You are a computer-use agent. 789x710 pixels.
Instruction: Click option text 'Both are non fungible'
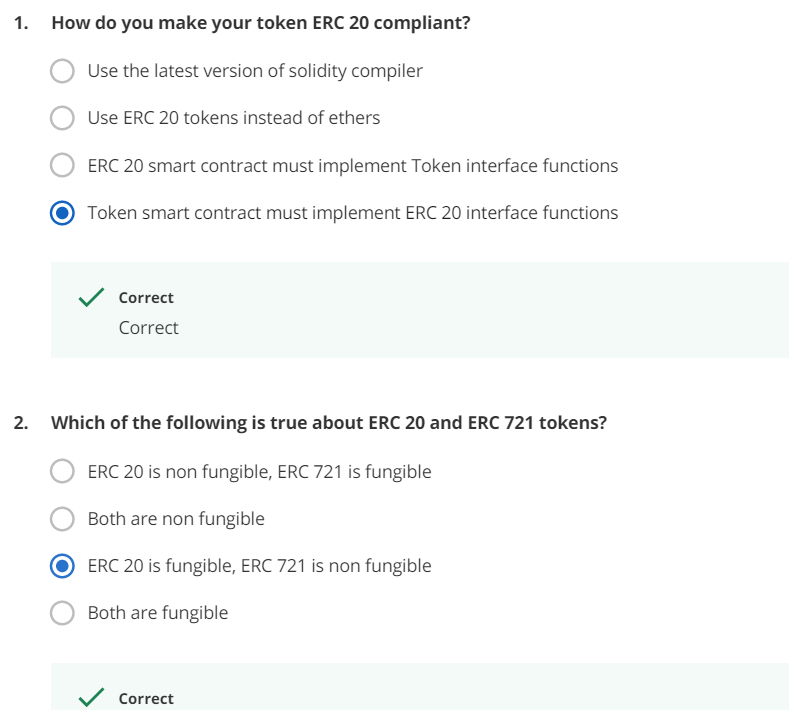click(176, 519)
